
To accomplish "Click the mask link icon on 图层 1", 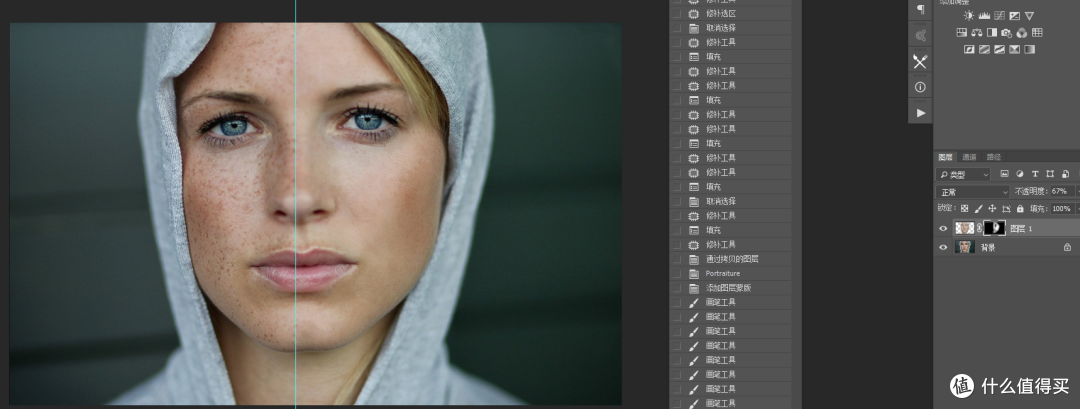I will tap(979, 228).
